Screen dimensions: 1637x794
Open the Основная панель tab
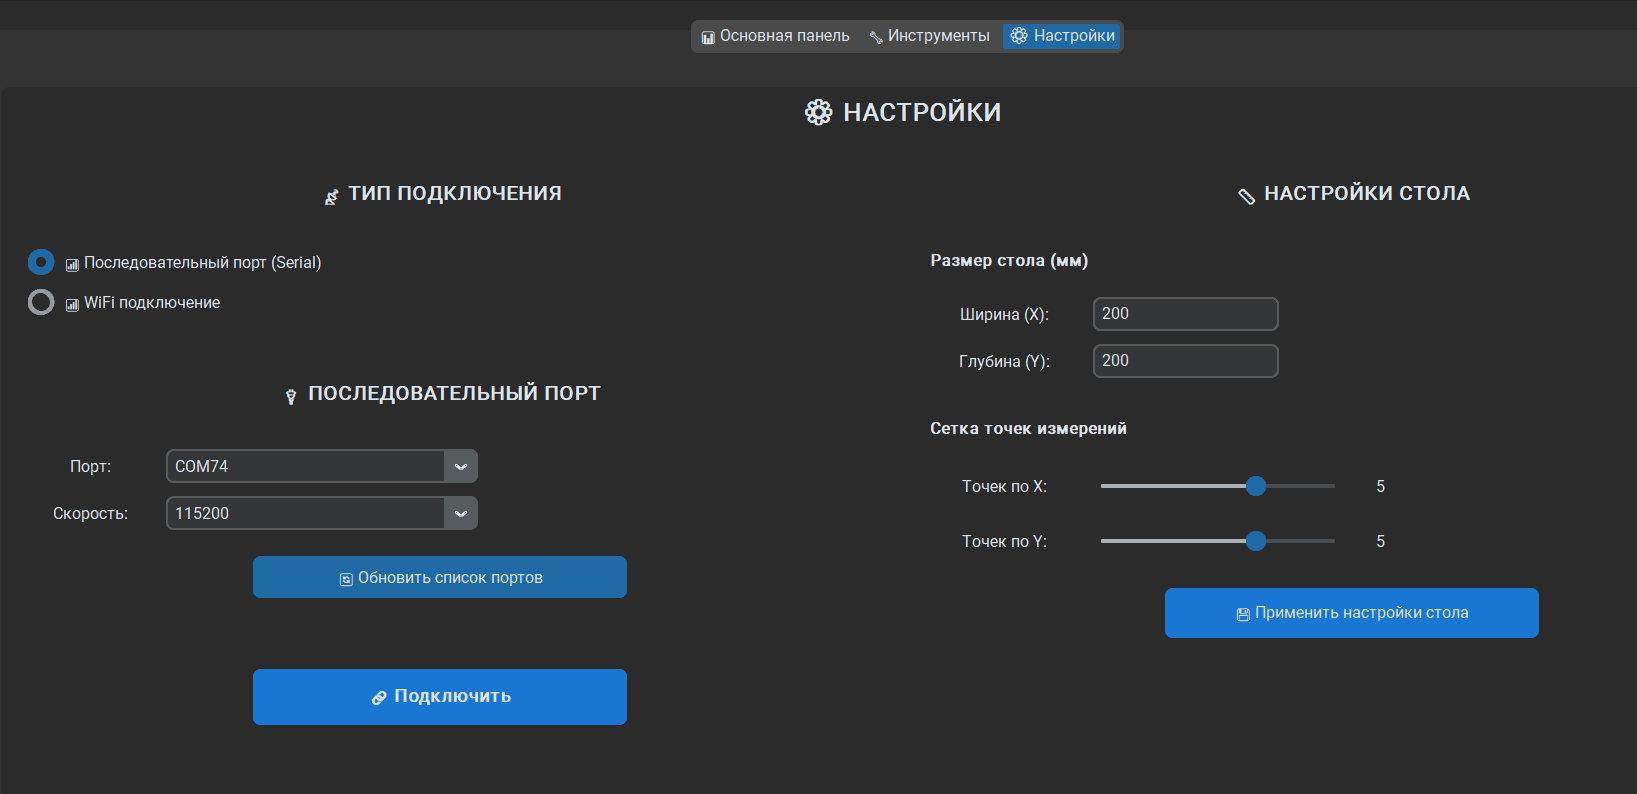click(x=775, y=36)
